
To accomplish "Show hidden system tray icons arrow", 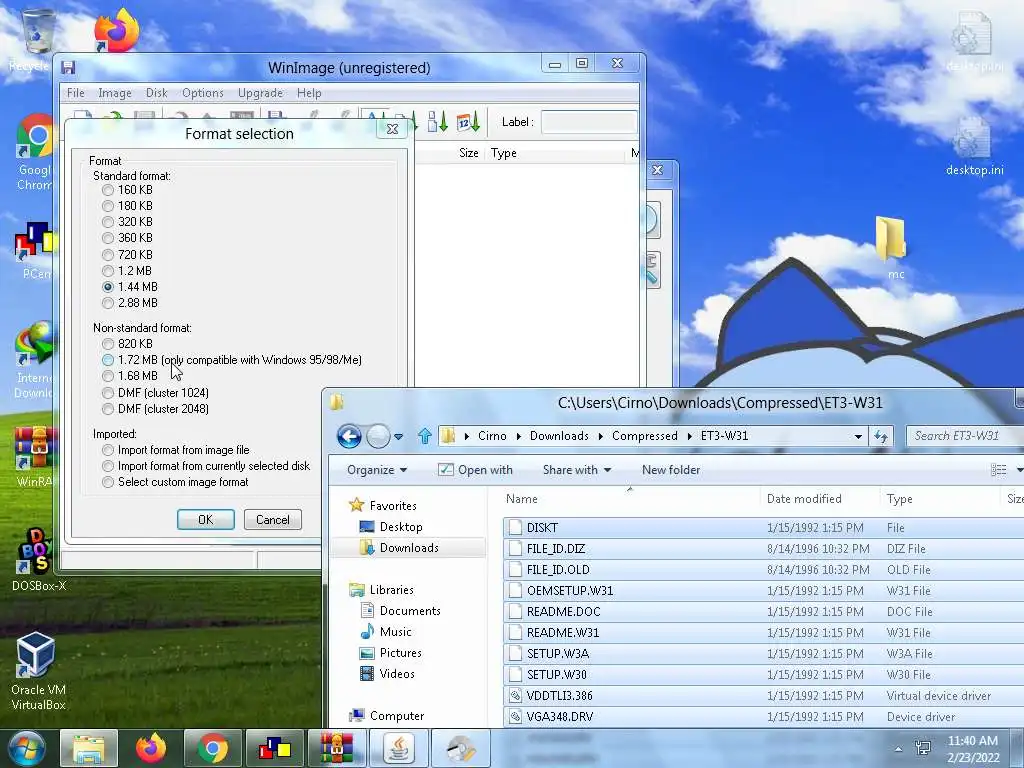I will click(x=899, y=749).
